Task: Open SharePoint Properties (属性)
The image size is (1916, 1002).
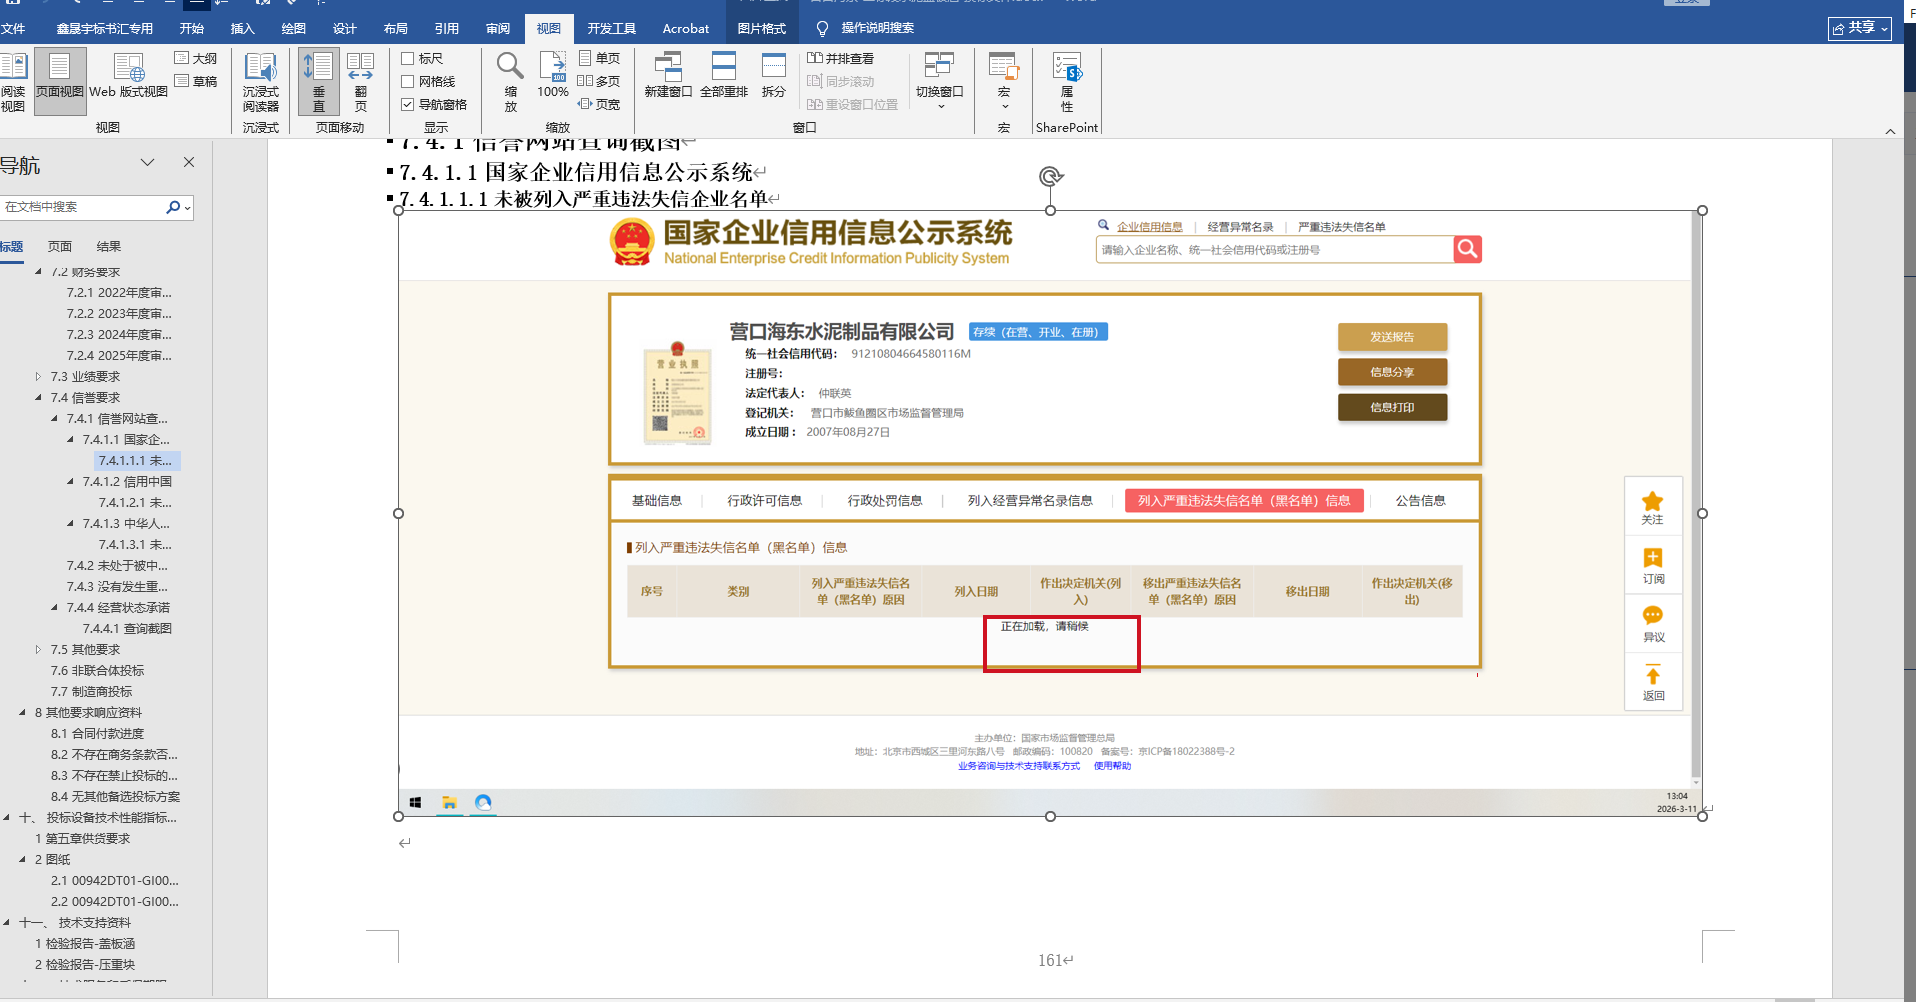Action: coord(1067,82)
